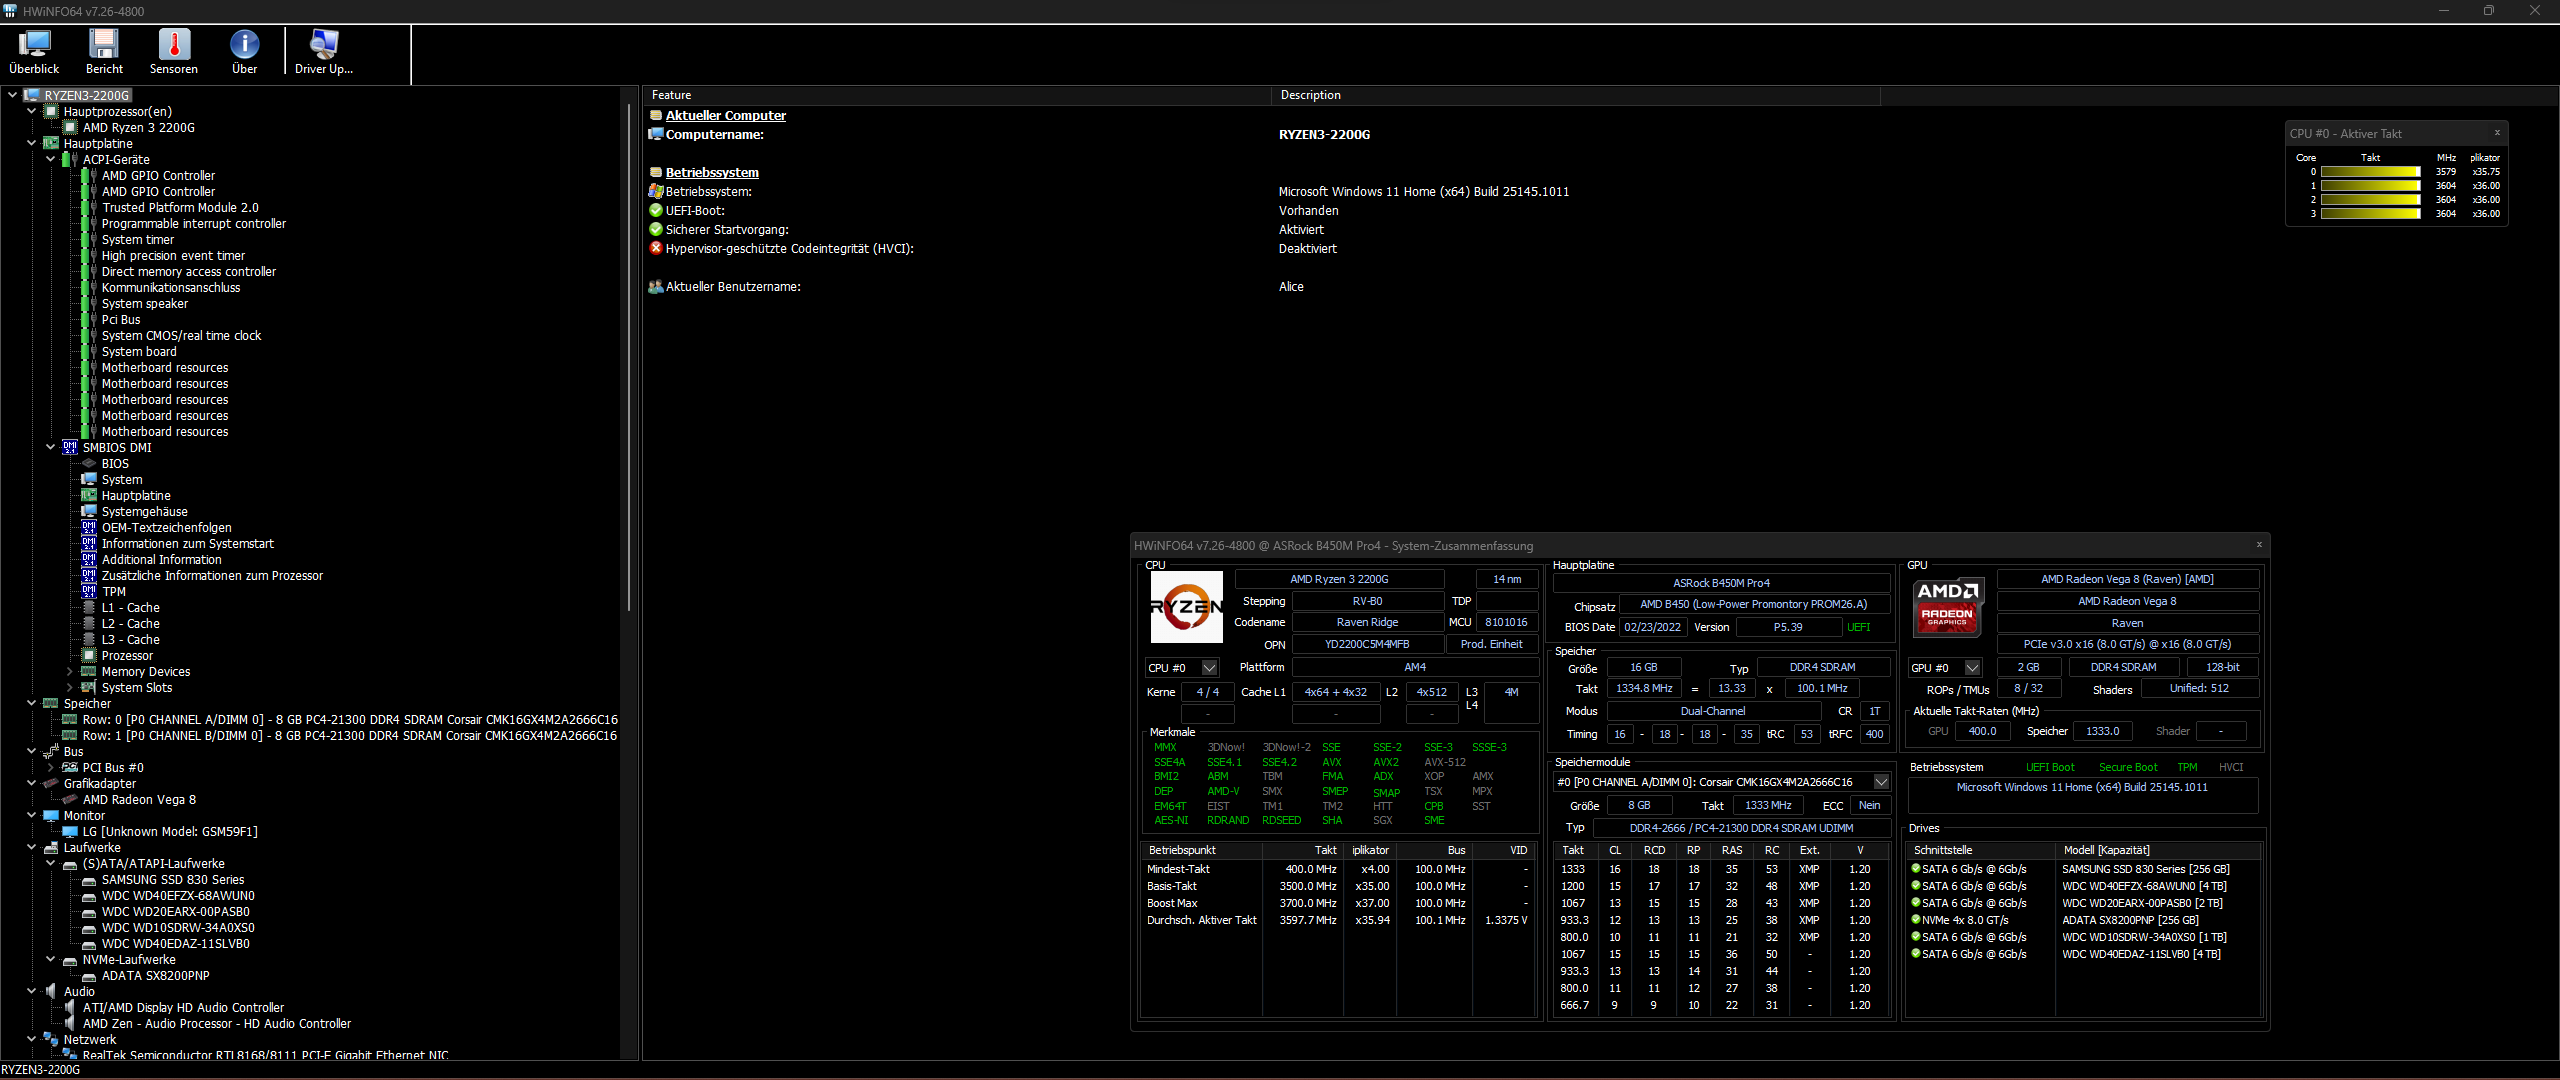Open the Überblick summary toolbar icon
This screenshot has height=1080, width=2560.
pos(34,51)
